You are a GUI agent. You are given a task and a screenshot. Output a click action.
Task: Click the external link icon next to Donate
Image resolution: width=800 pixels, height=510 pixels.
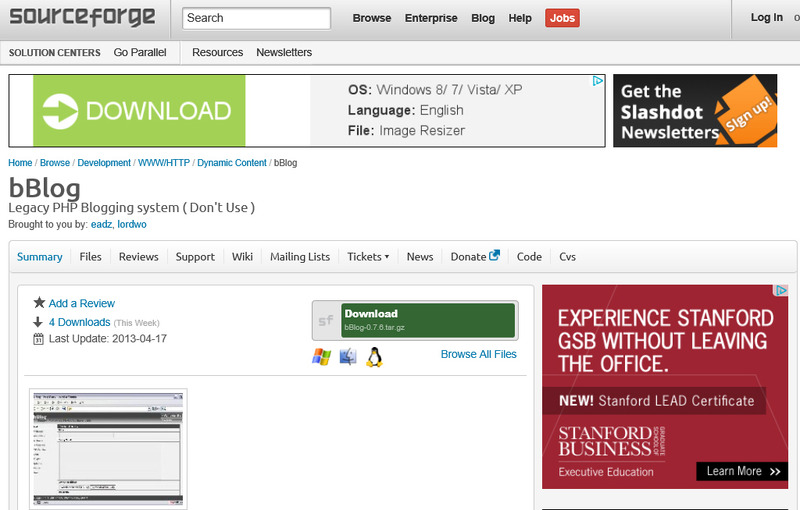coord(494,256)
